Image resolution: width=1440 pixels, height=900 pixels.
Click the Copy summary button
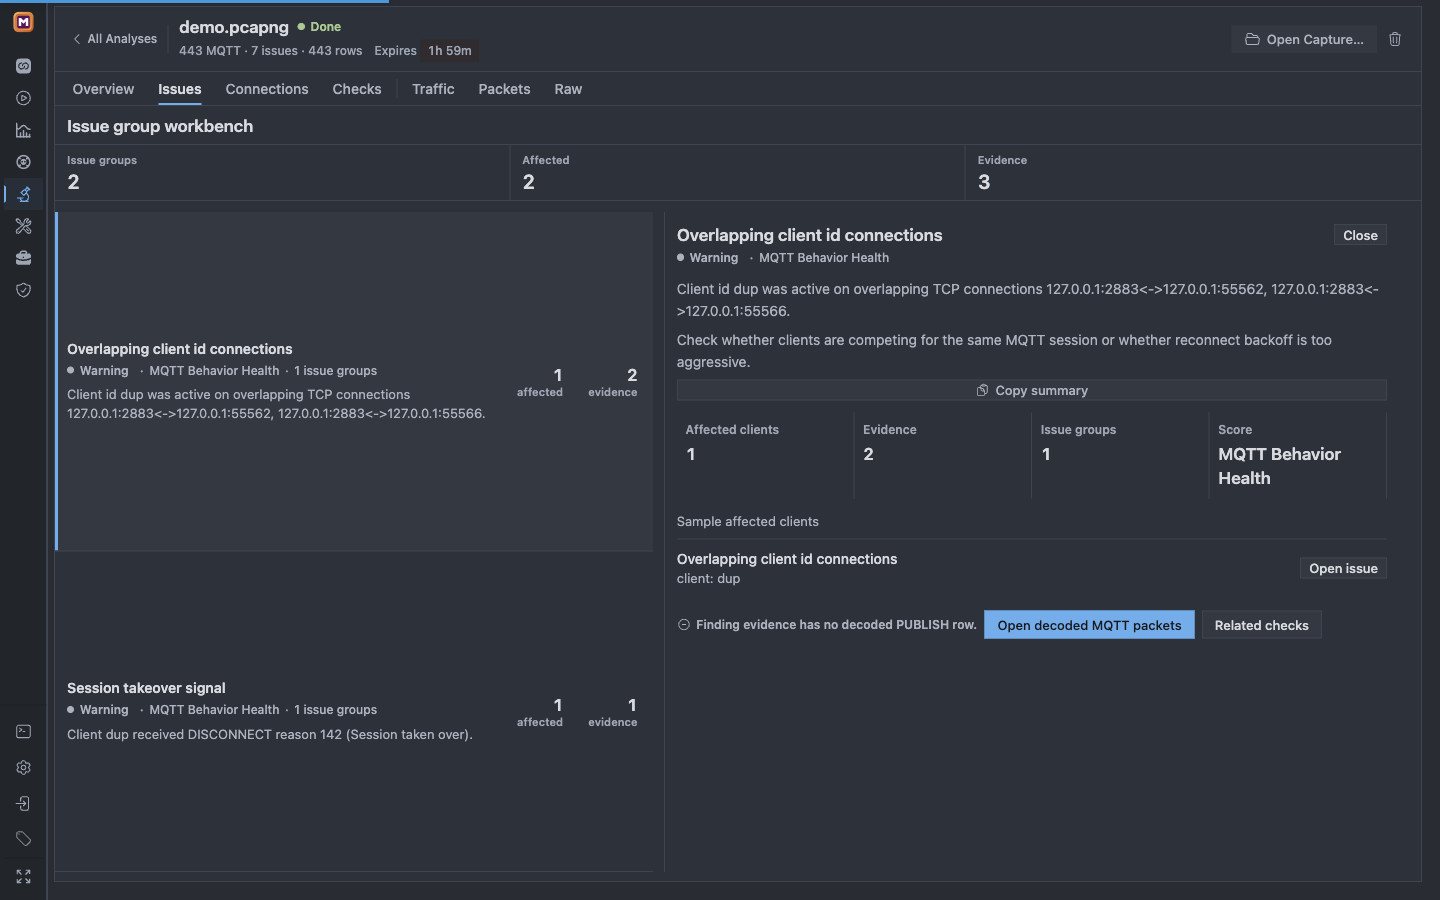point(1031,390)
